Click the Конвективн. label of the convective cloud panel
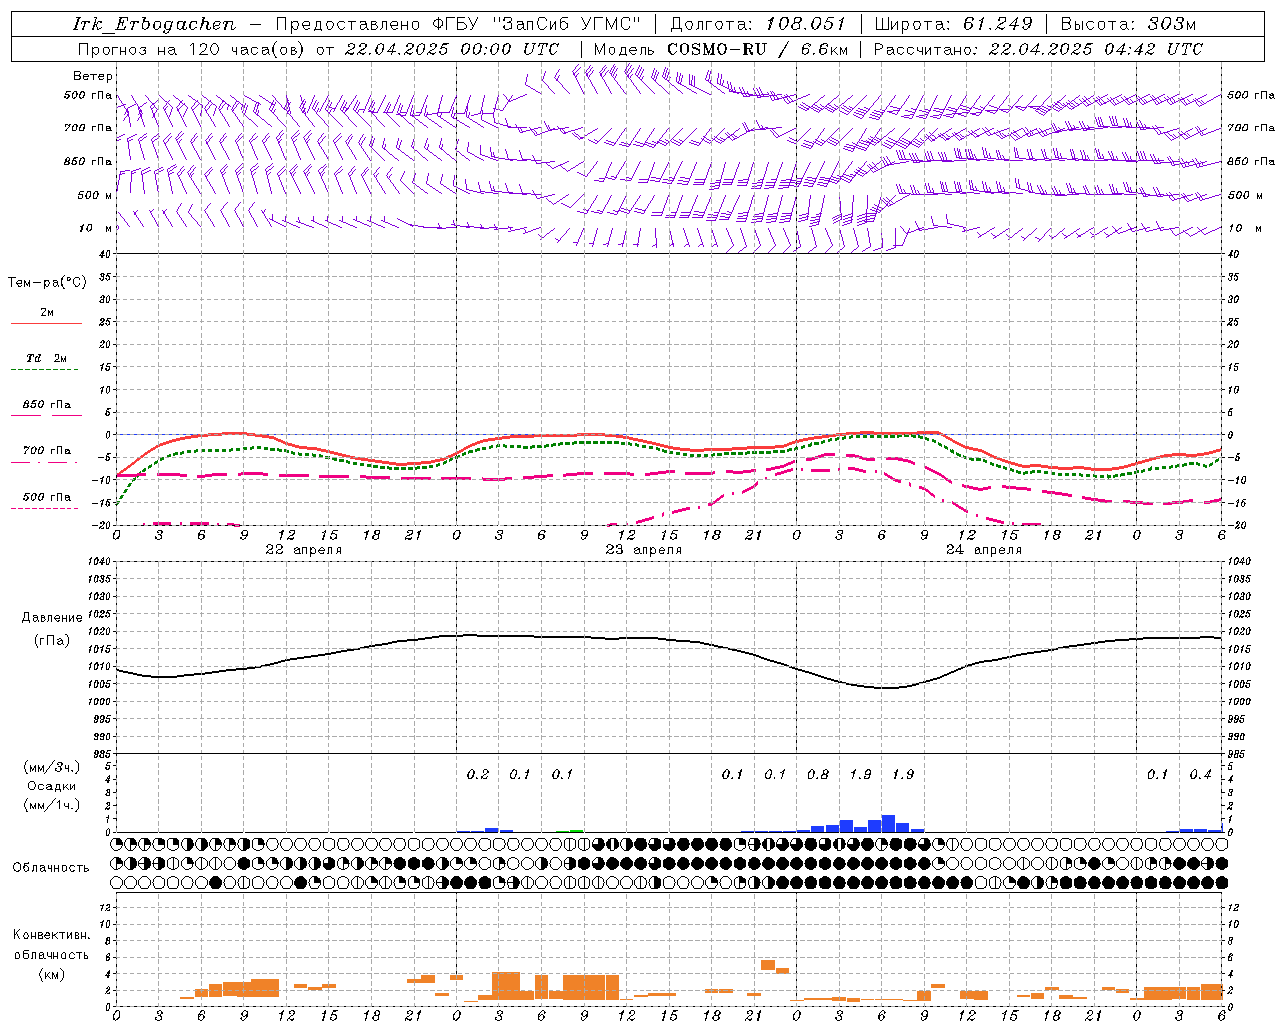 click(51, 935)
